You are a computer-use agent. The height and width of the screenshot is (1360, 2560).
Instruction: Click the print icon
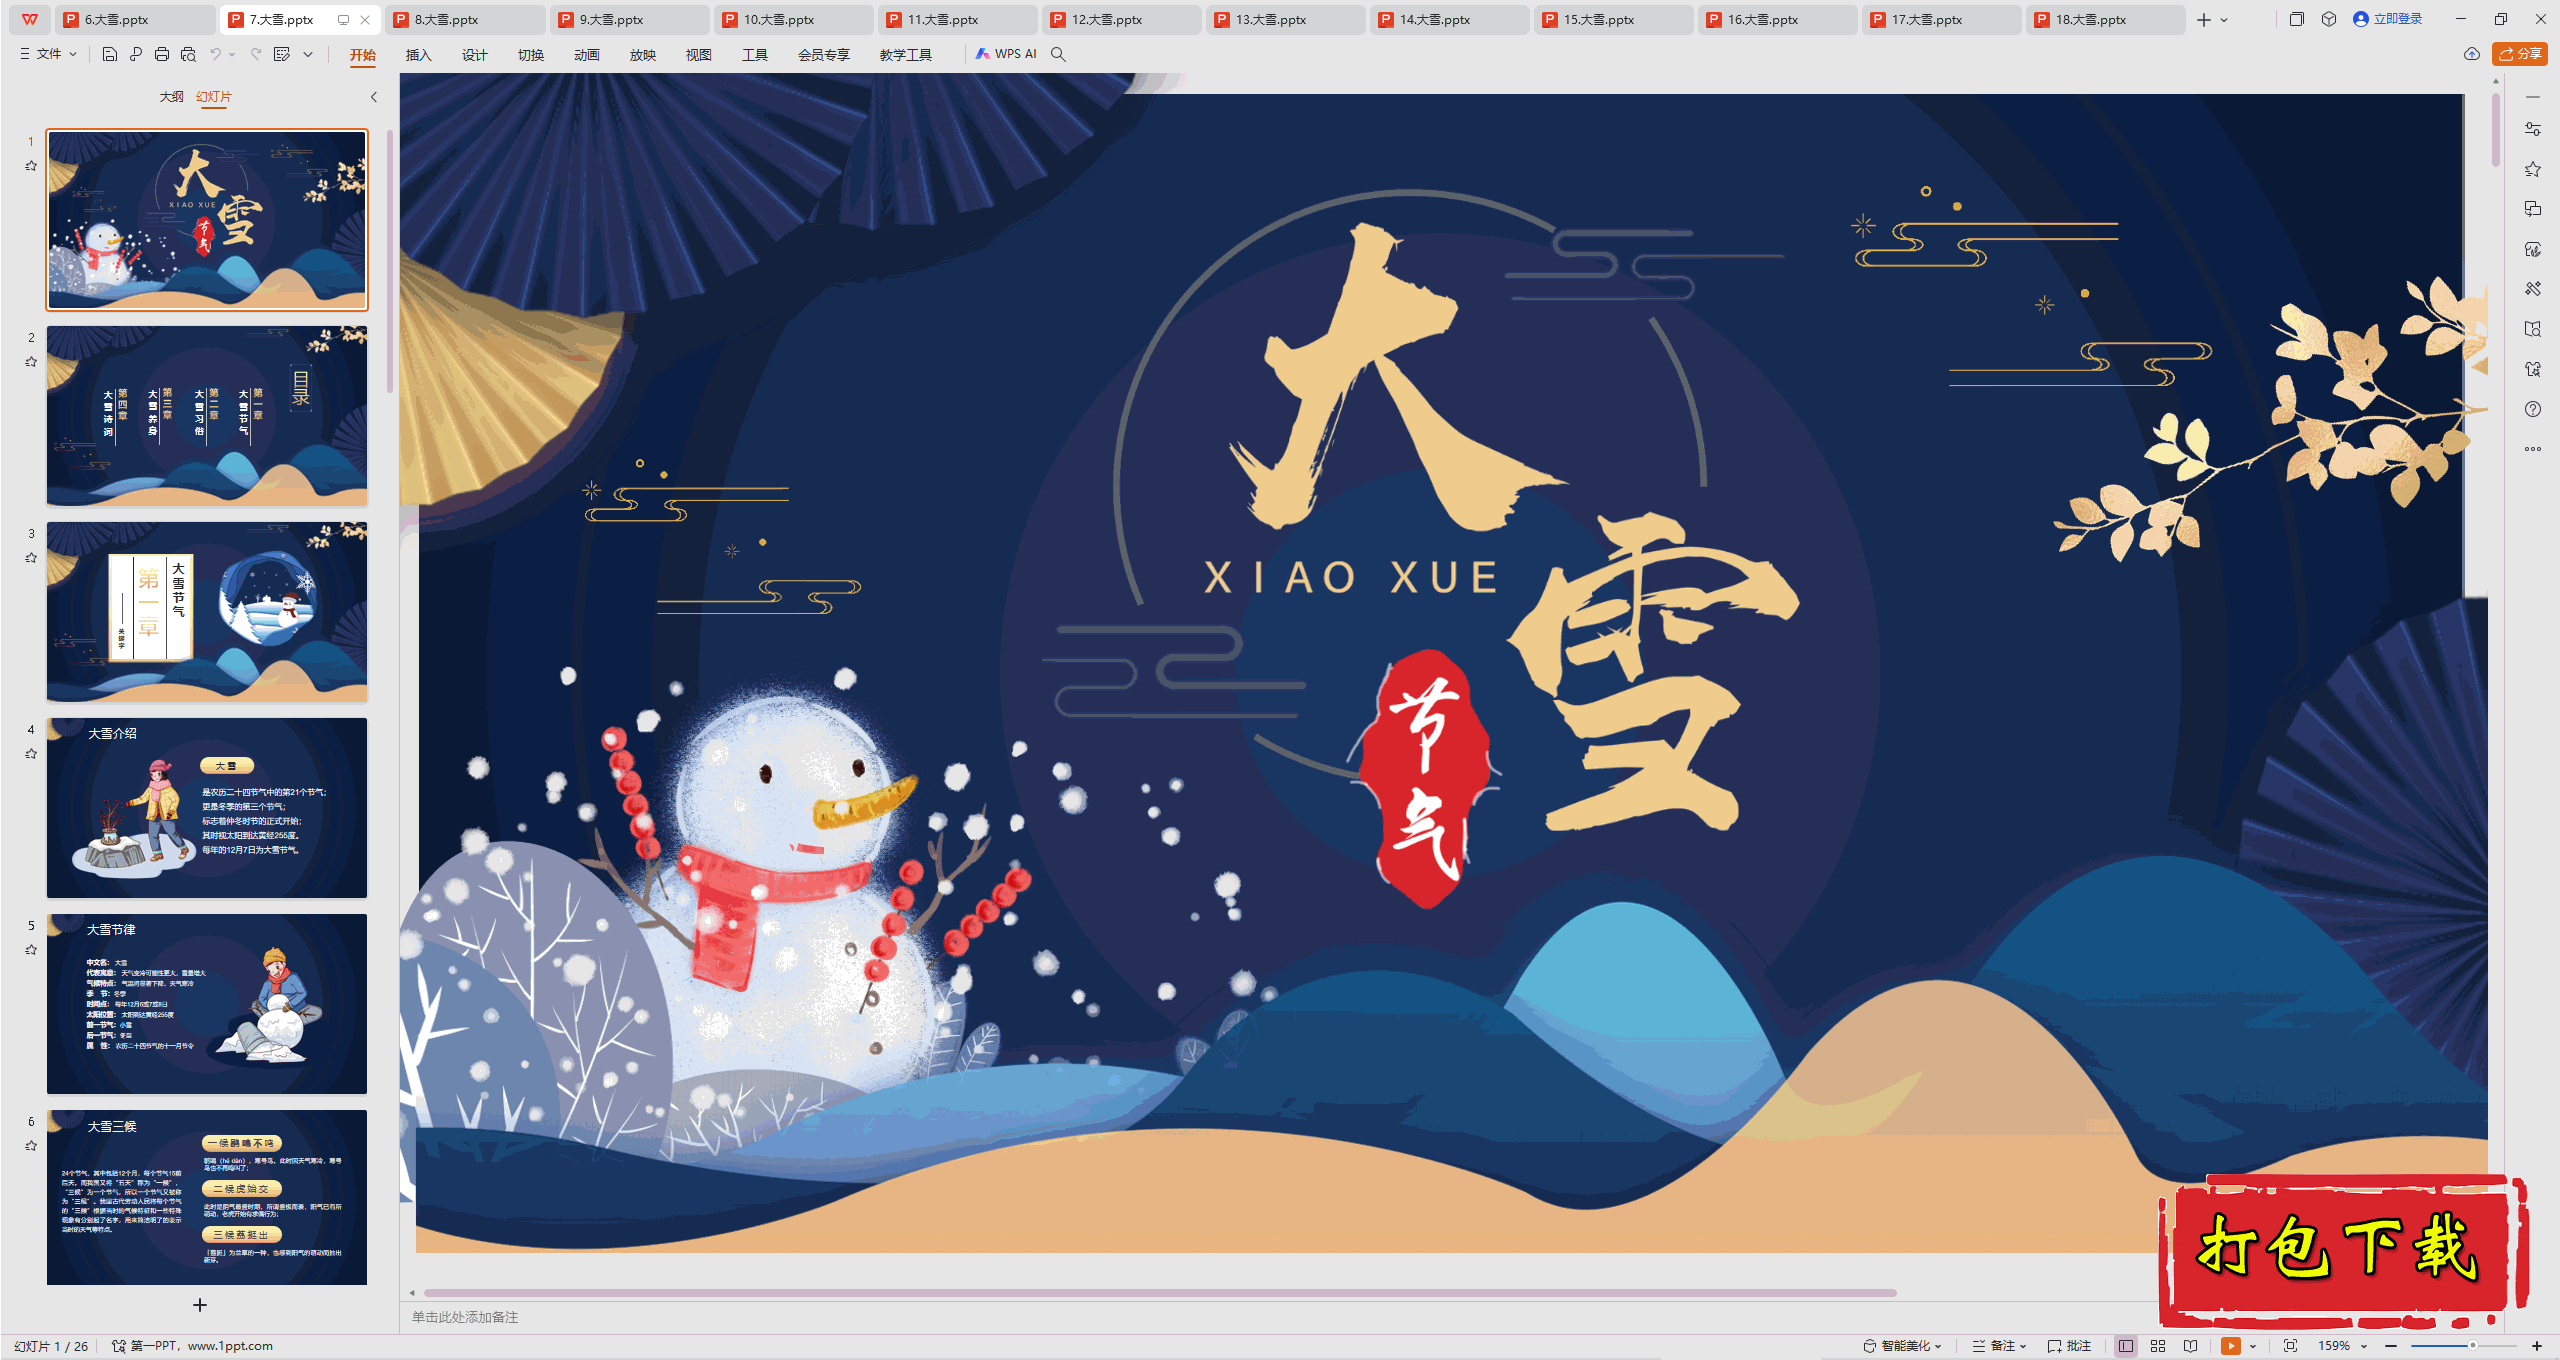(x=162, y=54)
